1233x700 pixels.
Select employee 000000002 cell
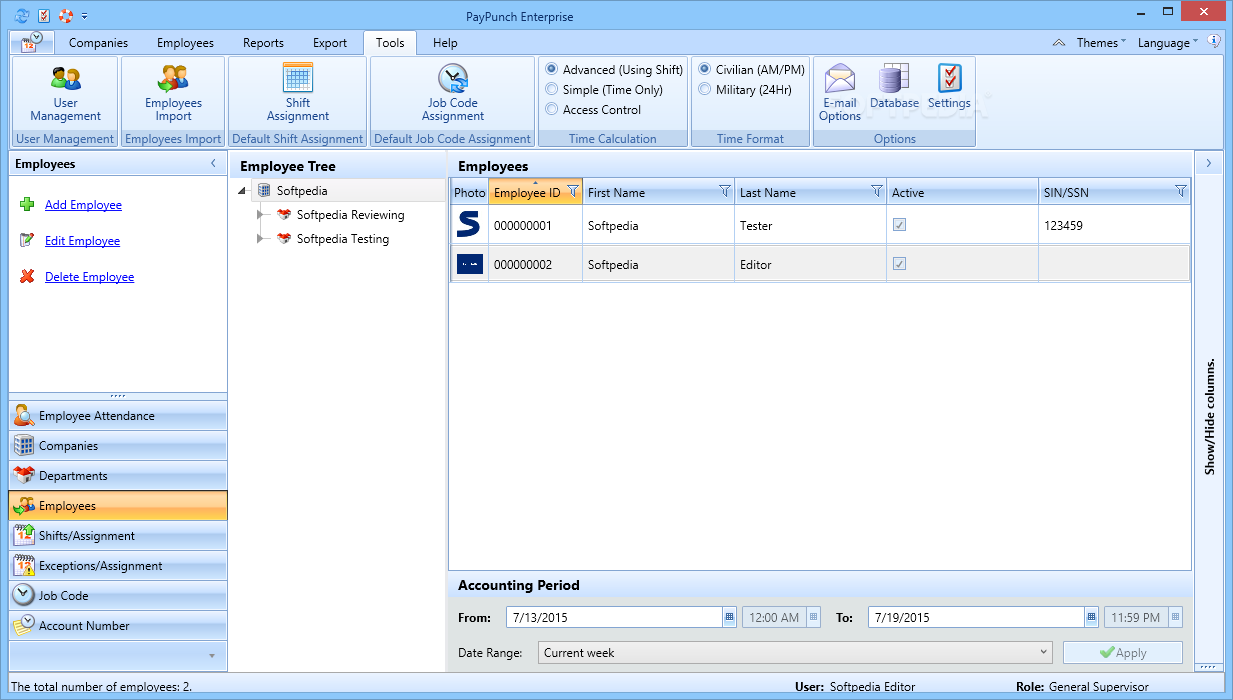[x=535, y=265]
